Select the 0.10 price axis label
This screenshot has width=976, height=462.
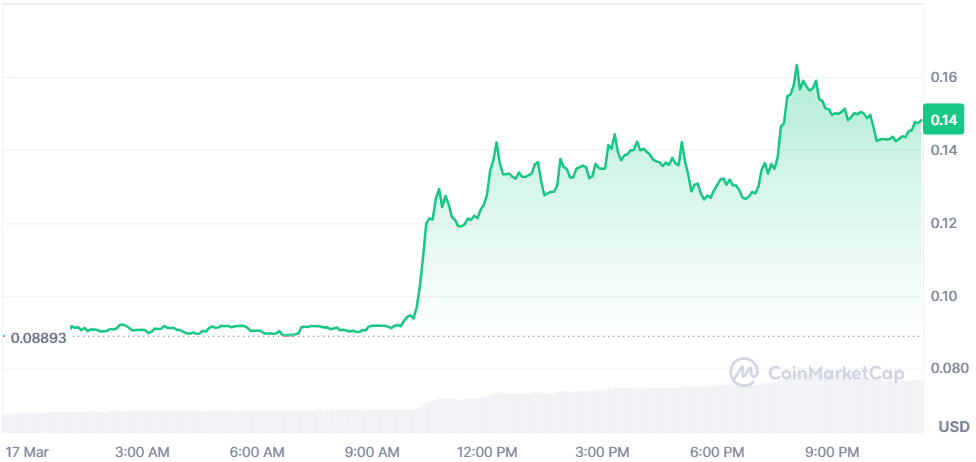945,297
